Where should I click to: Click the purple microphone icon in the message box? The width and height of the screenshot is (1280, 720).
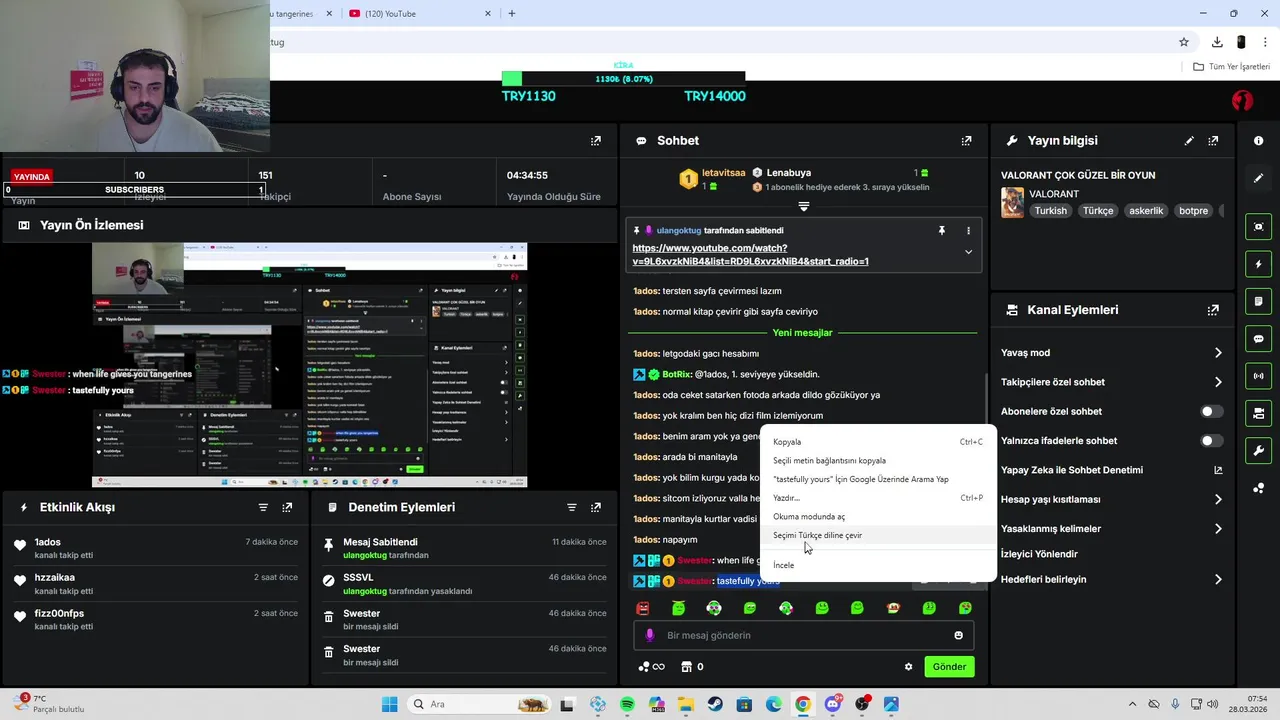pos(649,635)
